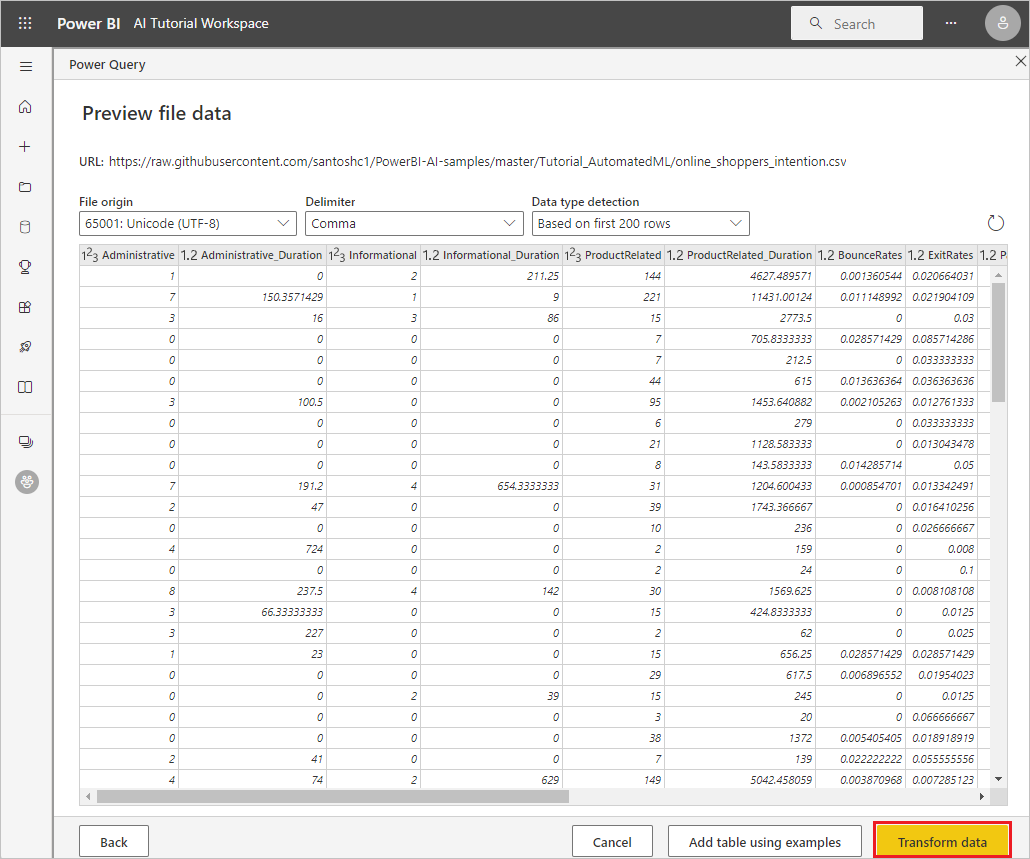The height and width of the screenshot is (859, 1030).
Task: Click Add table using examples button
Action: tap(765, 842)
